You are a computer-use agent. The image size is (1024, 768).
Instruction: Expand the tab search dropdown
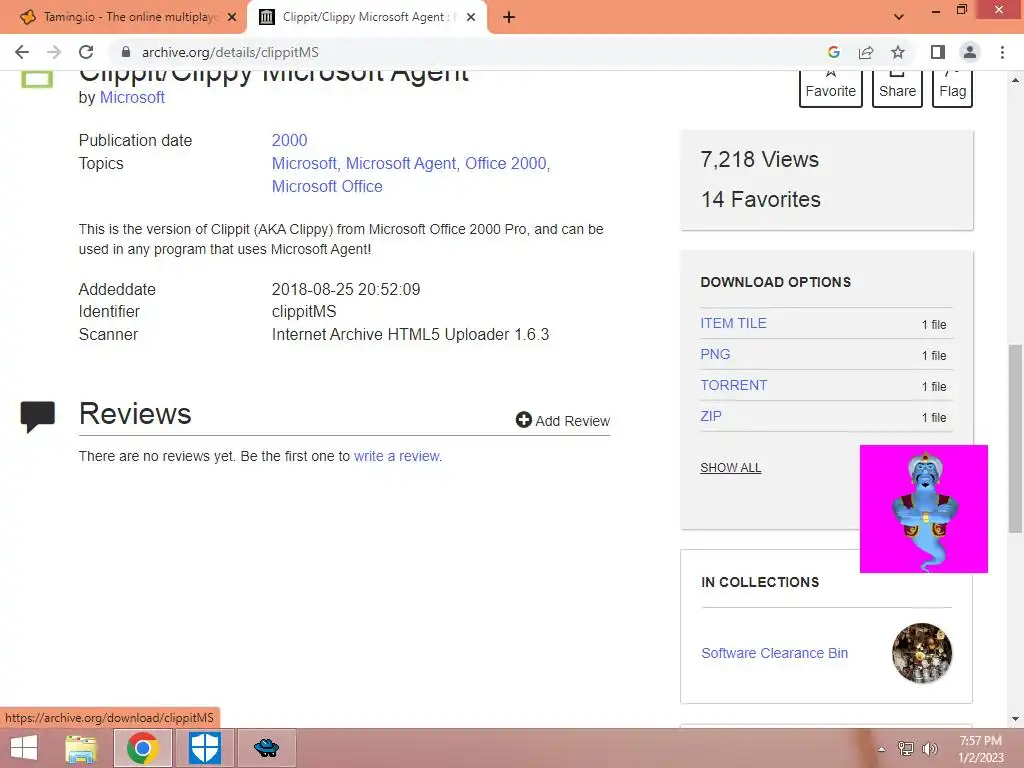coord(899,17)
